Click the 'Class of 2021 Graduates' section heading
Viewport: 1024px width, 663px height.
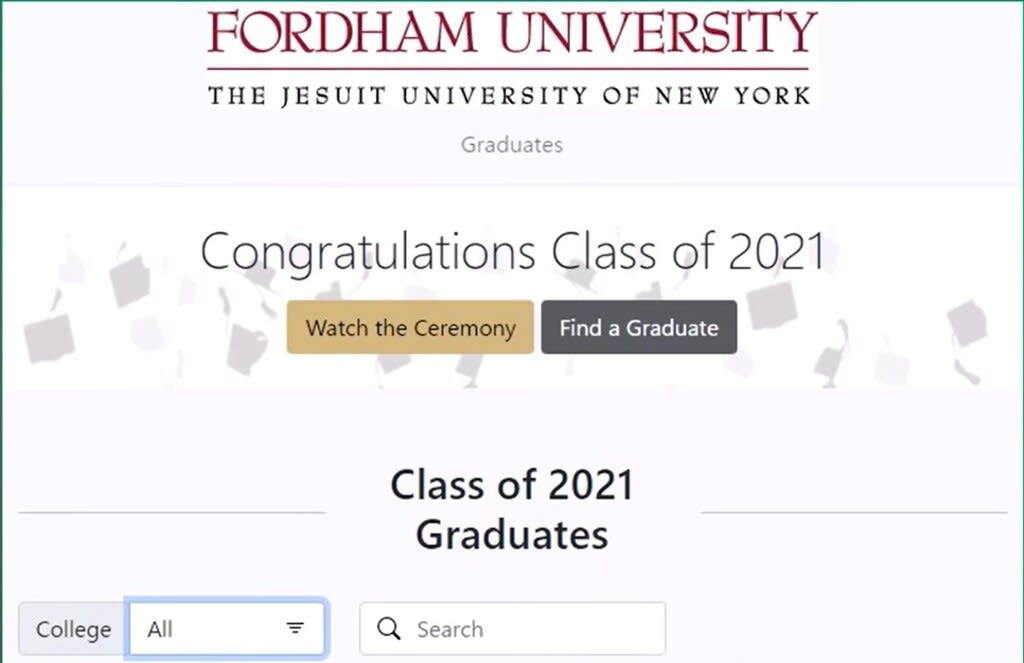[512, 509]
